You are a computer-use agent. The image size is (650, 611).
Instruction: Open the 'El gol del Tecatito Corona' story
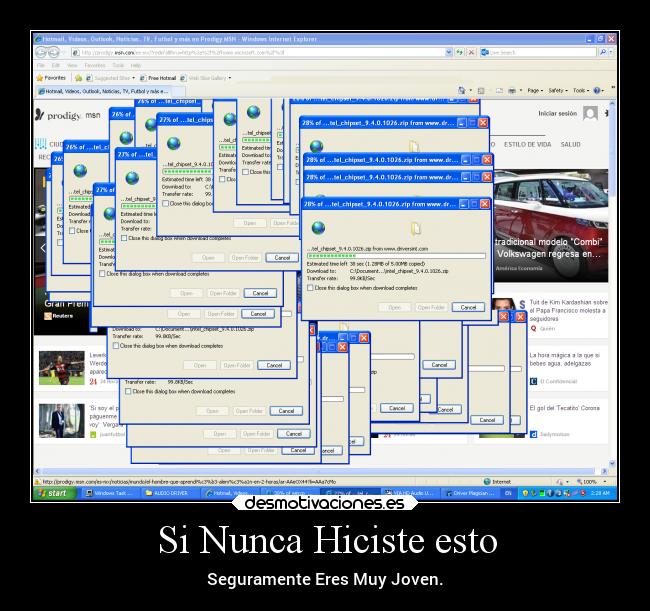pyautogui.click(x=564, y=408)
